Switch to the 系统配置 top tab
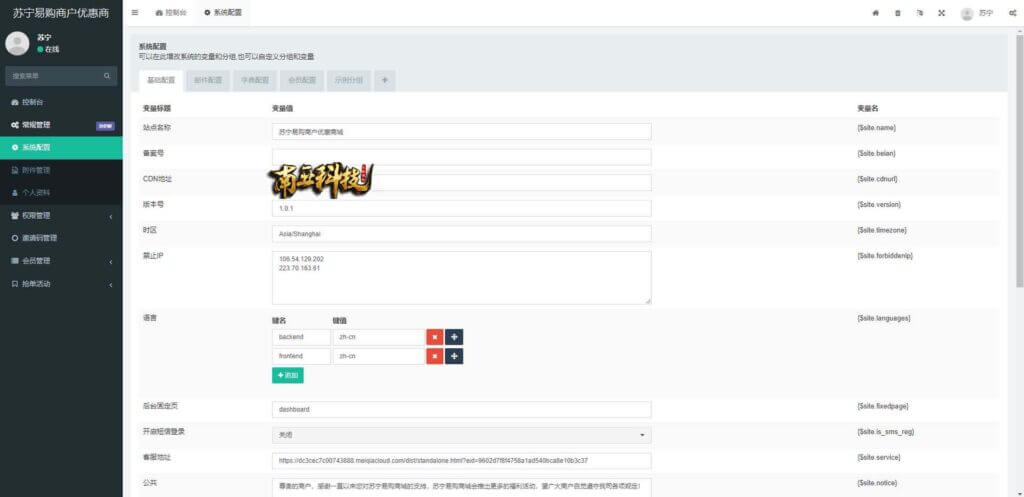The image size is (1024, 497). tap(223, 12)
